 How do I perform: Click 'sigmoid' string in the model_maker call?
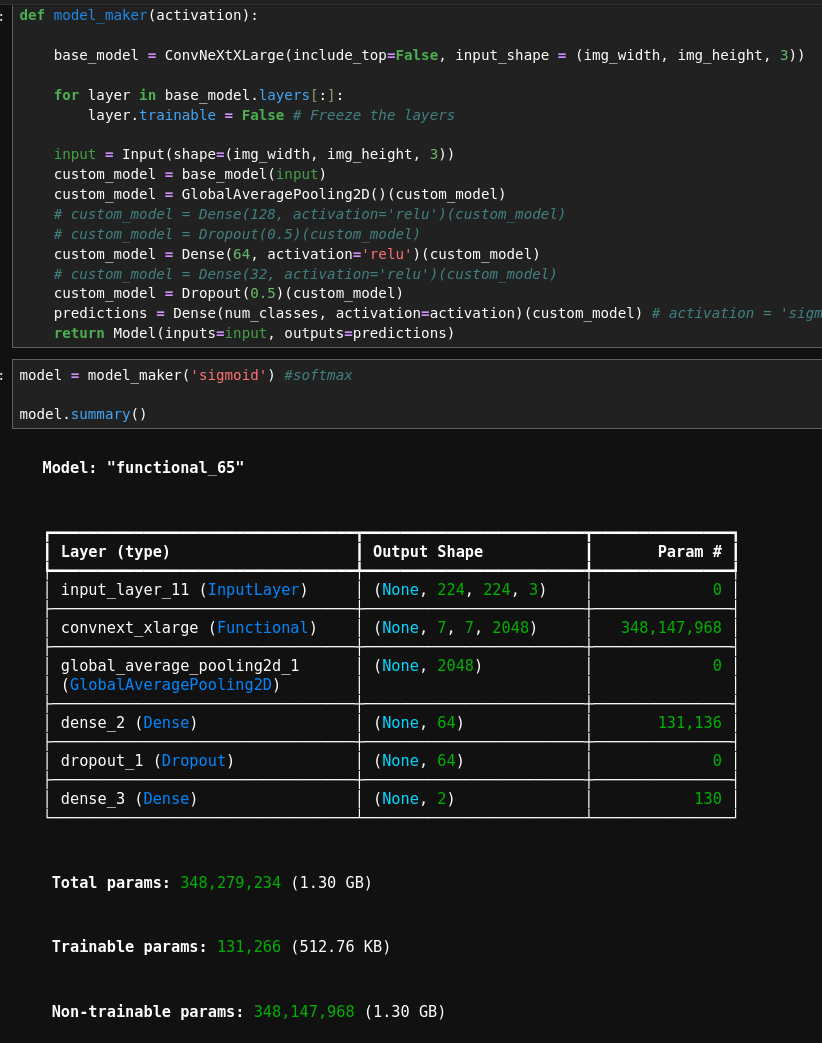(x=228, y=375)
